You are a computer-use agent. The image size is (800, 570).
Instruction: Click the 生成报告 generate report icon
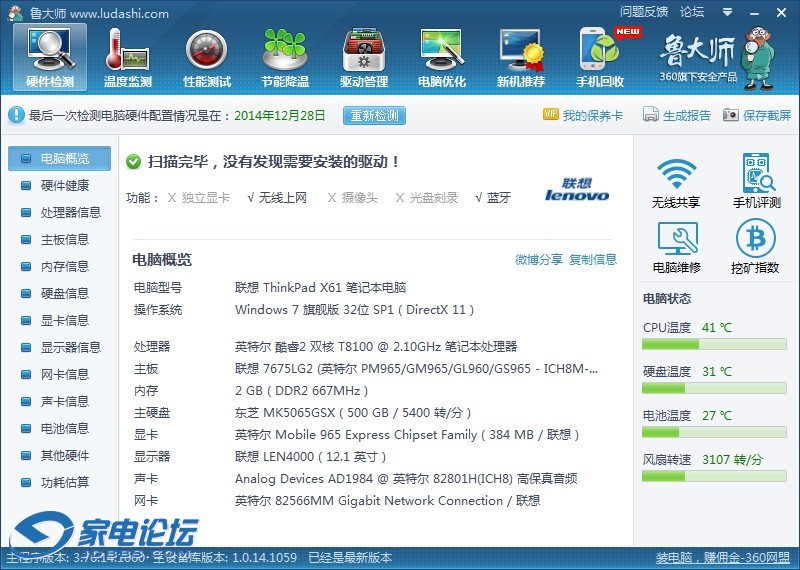[x=651, y=114]
